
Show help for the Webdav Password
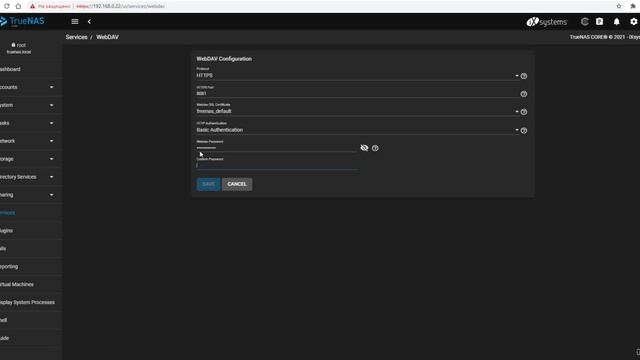[375, 148]
